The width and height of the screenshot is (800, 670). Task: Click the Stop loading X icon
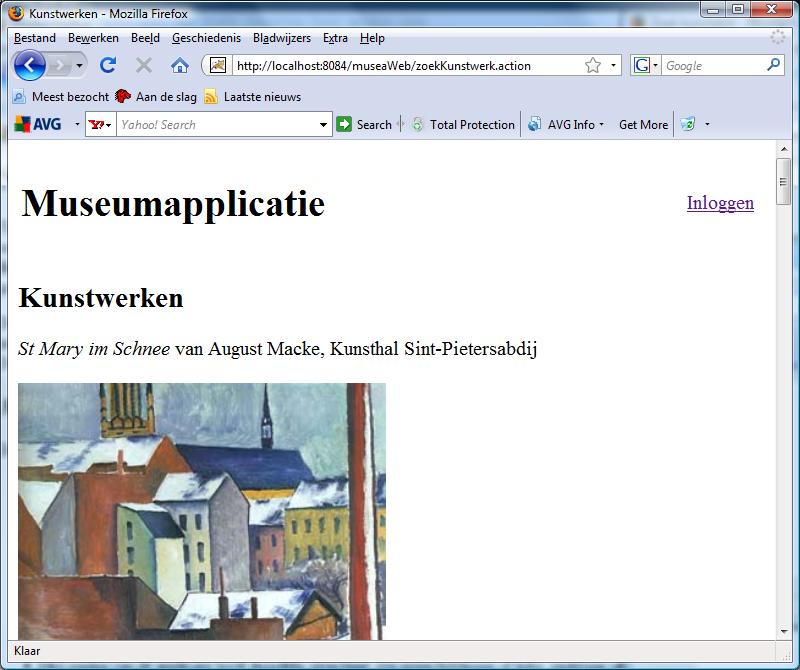tap(144, 65)
